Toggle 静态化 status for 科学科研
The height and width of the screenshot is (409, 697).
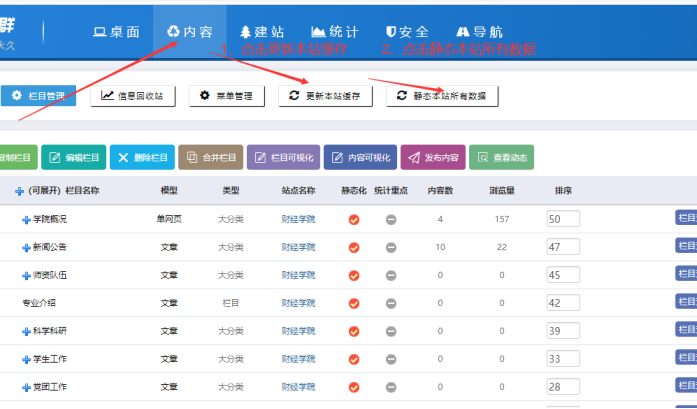click(353, 330)
